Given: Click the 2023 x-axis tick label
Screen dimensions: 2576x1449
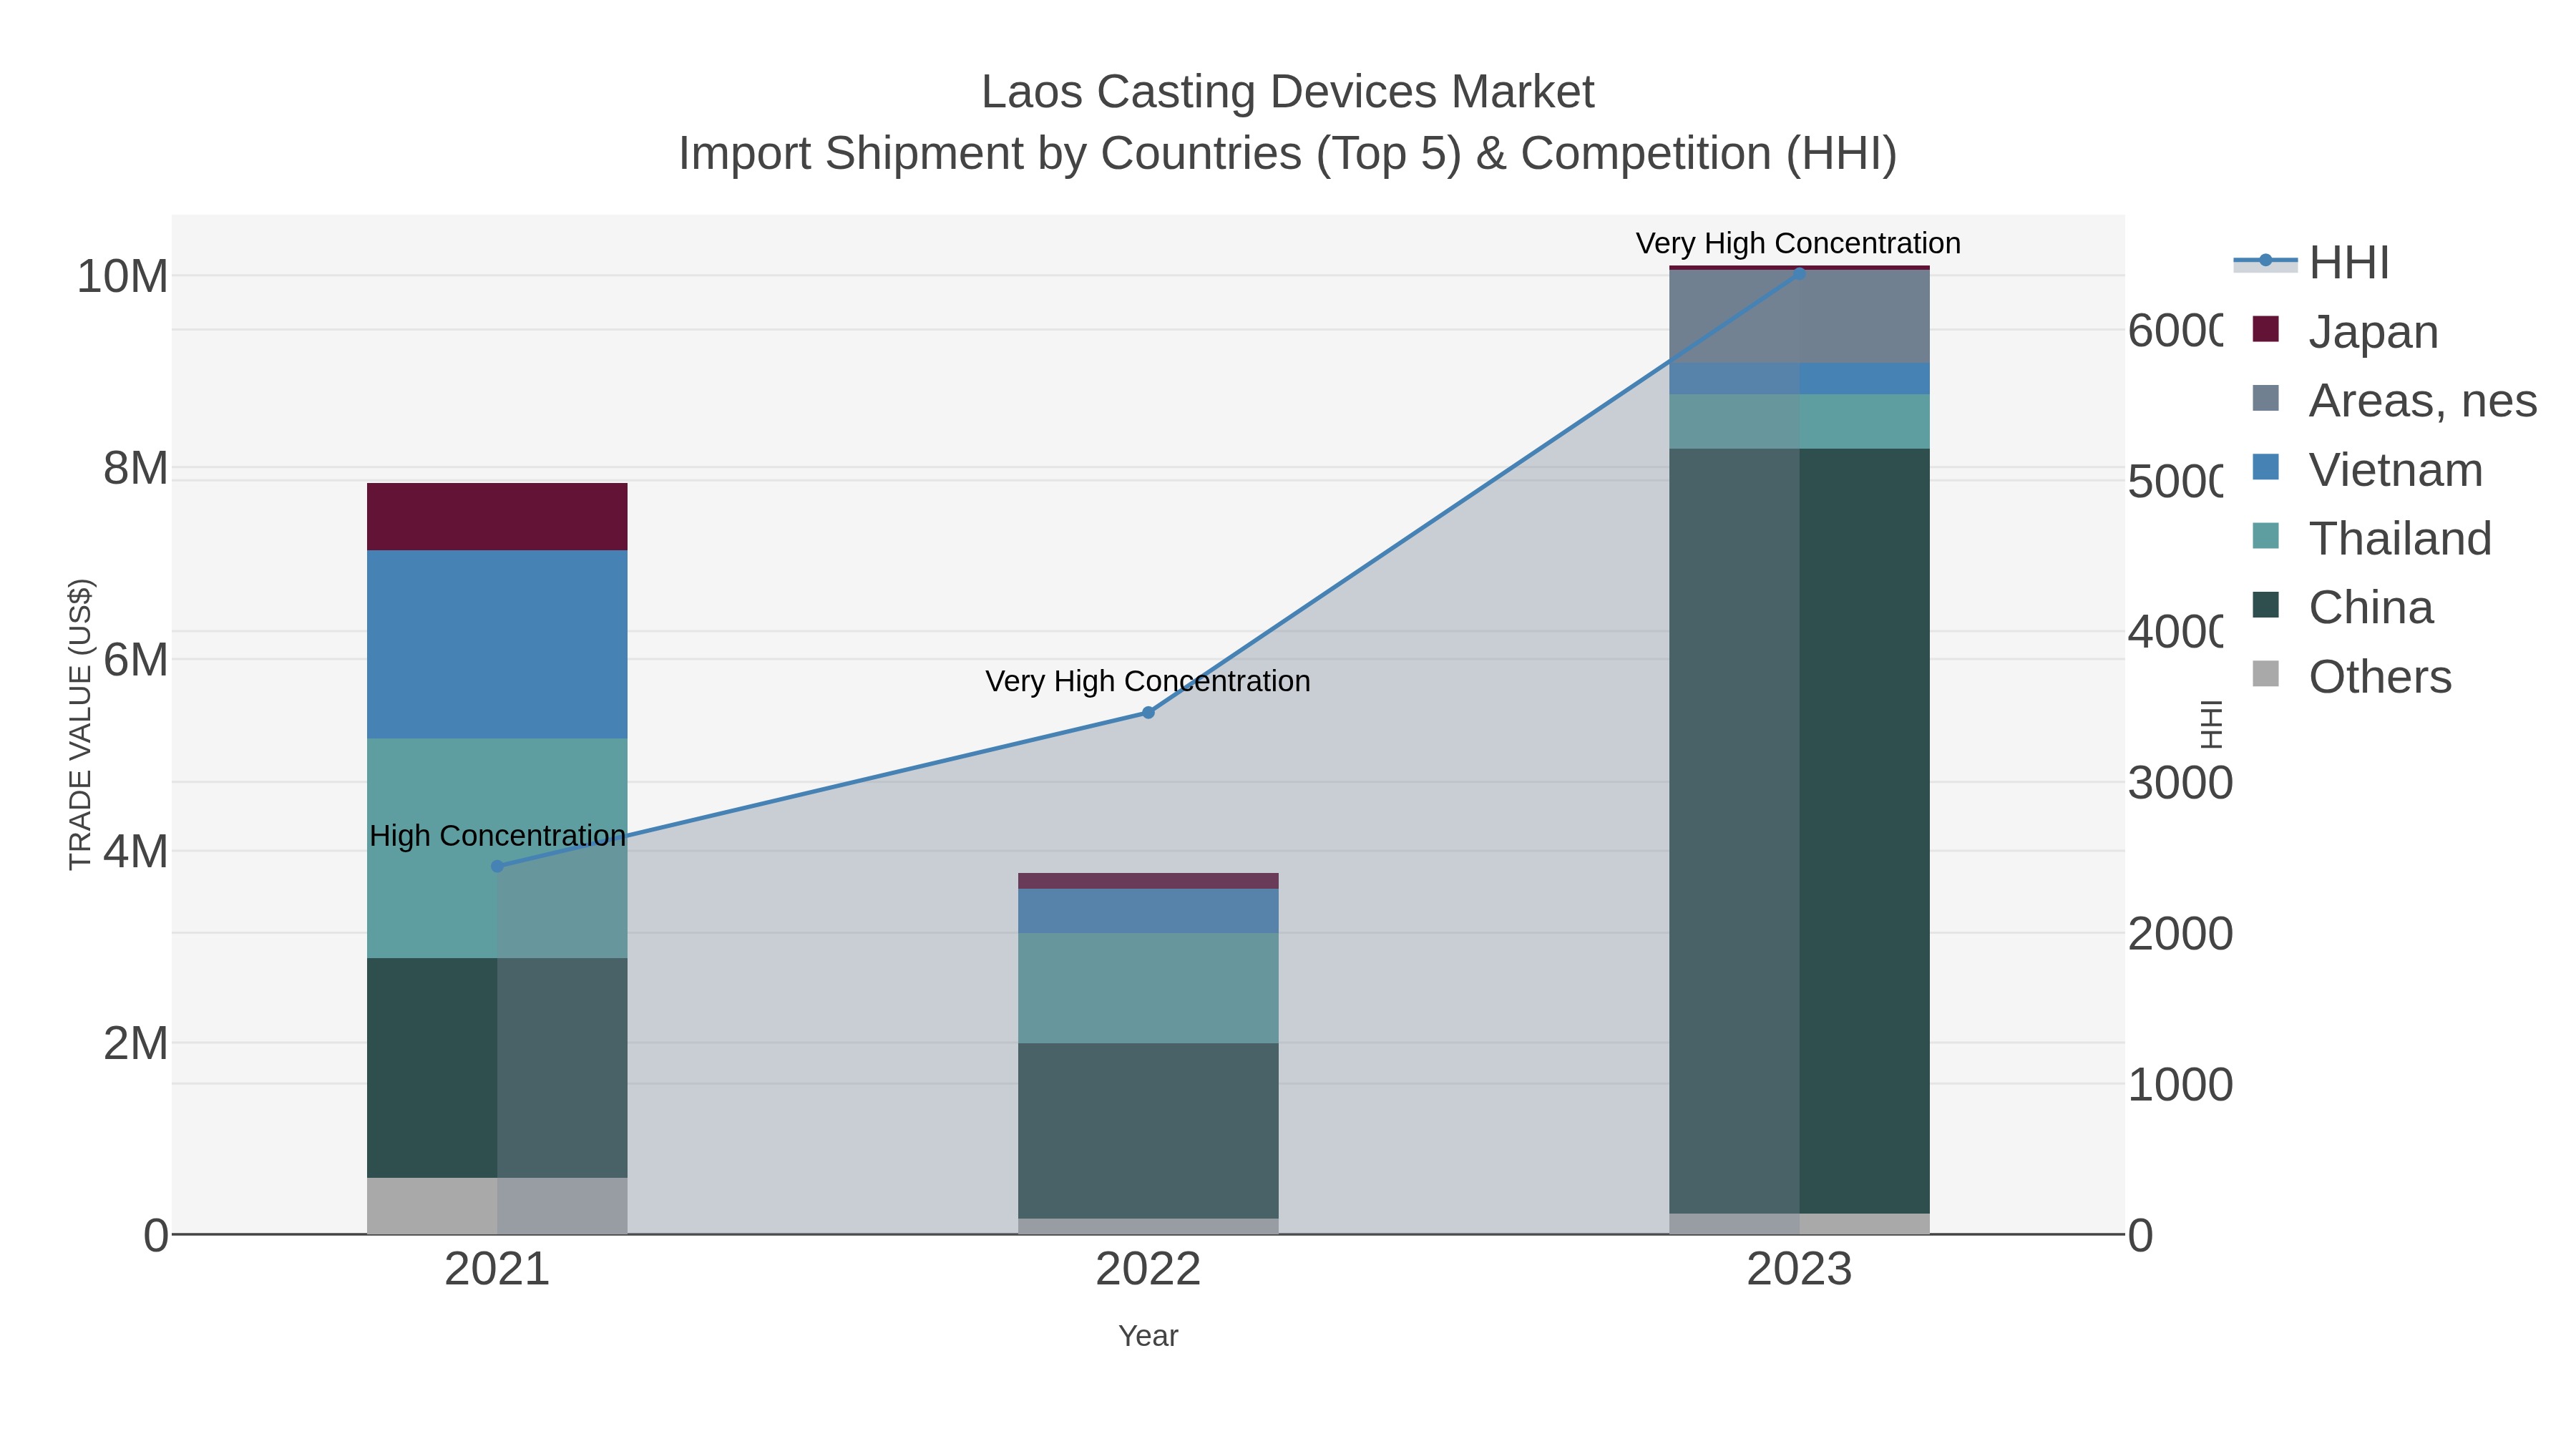Looking at the screenshot, I should (1799, 1270).
